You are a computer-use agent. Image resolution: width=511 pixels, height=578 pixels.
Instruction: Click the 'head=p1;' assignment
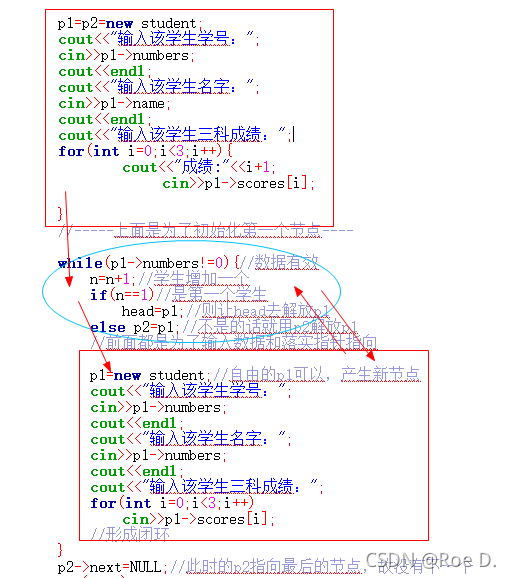coord(152,311)
